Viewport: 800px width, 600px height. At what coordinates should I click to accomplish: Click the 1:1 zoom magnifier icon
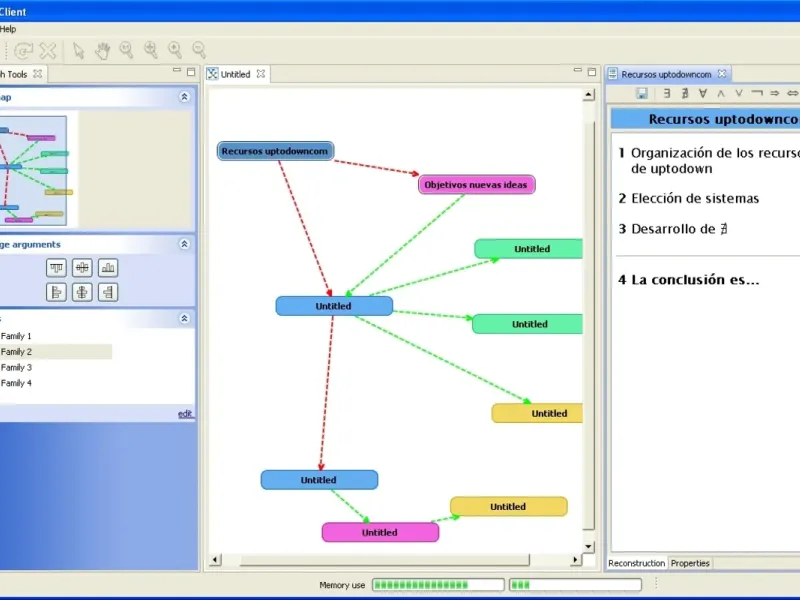pyautogui.click(x=126, y=49)
